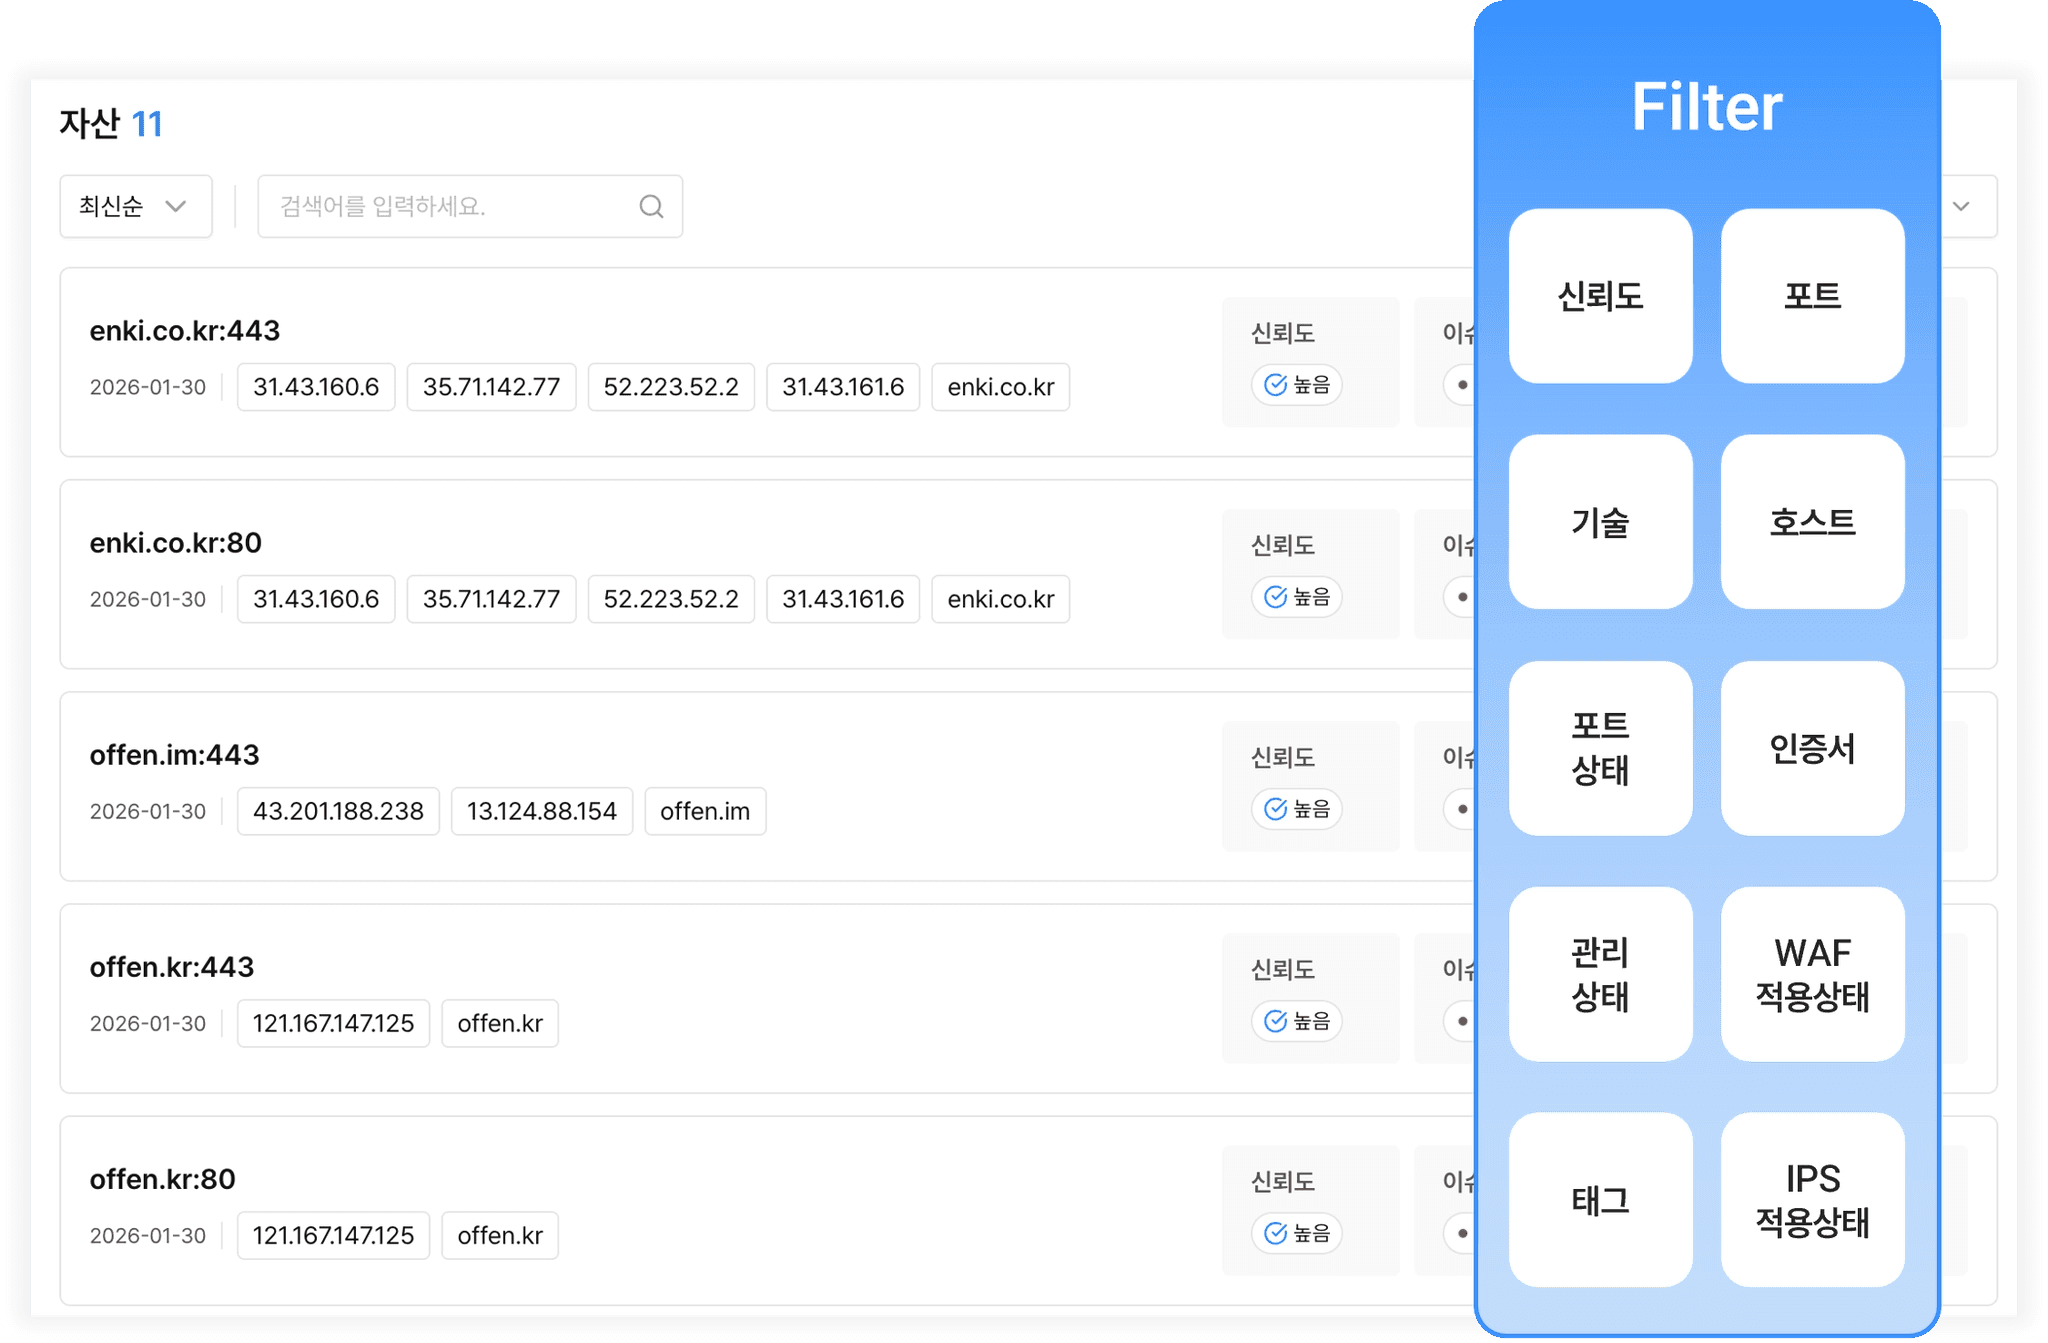The image size is (2048, 1343).
Task: Open the 태그 filter option
Action: [1600, 1200]
